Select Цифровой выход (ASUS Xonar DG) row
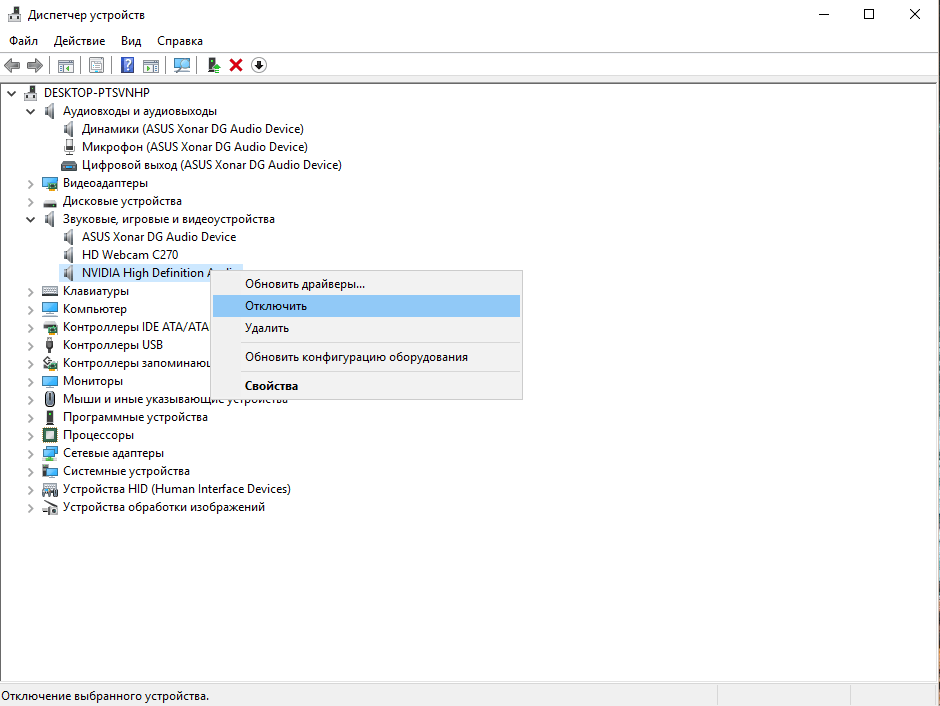940x706 pixels. pyautogui.click(x=212, y=165)
